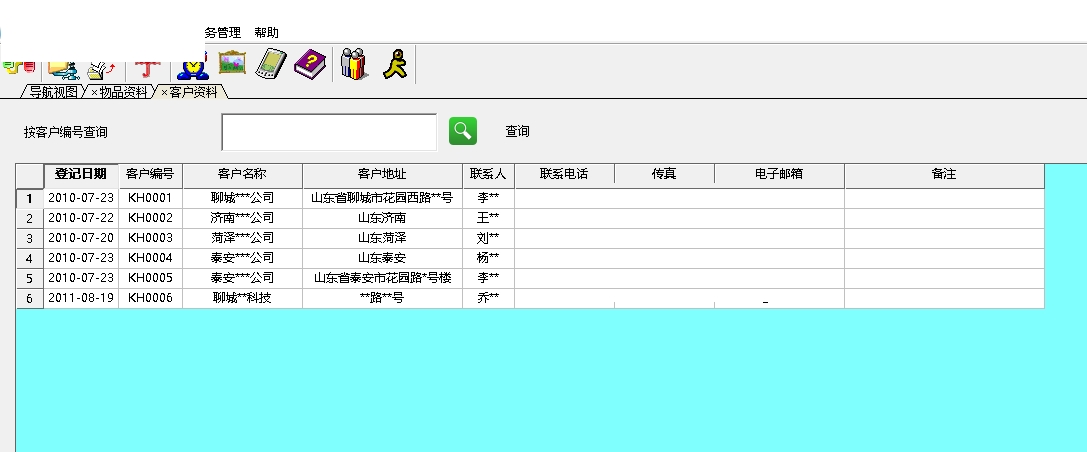1087x452 pixels.
Task: Click the 2010-07-22 date cell
Action: pyautogui.click(x=81, y=218)
